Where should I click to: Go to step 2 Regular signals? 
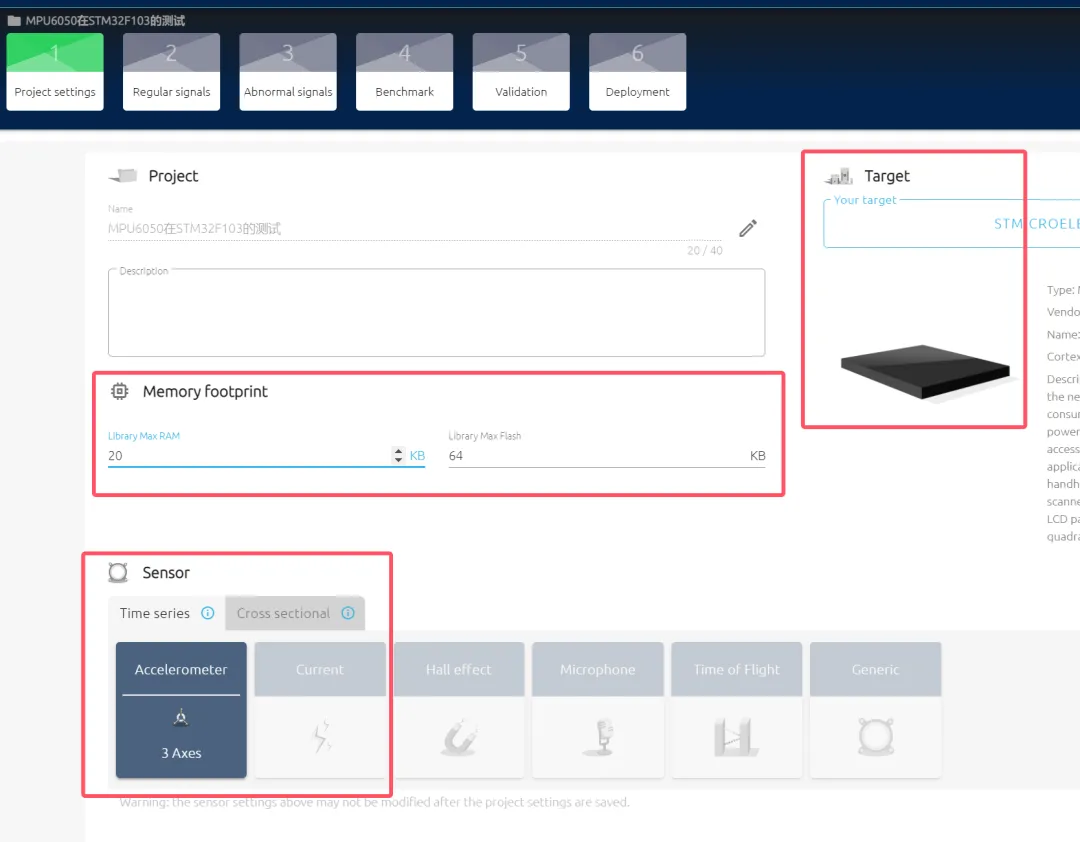pos(172,72)
